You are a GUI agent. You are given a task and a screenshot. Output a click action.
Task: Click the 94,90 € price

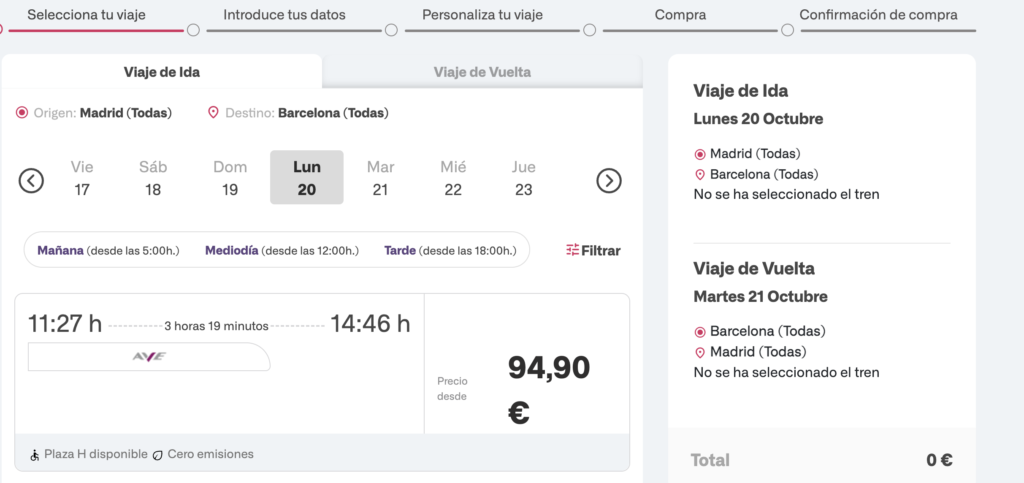pos(548,388)
